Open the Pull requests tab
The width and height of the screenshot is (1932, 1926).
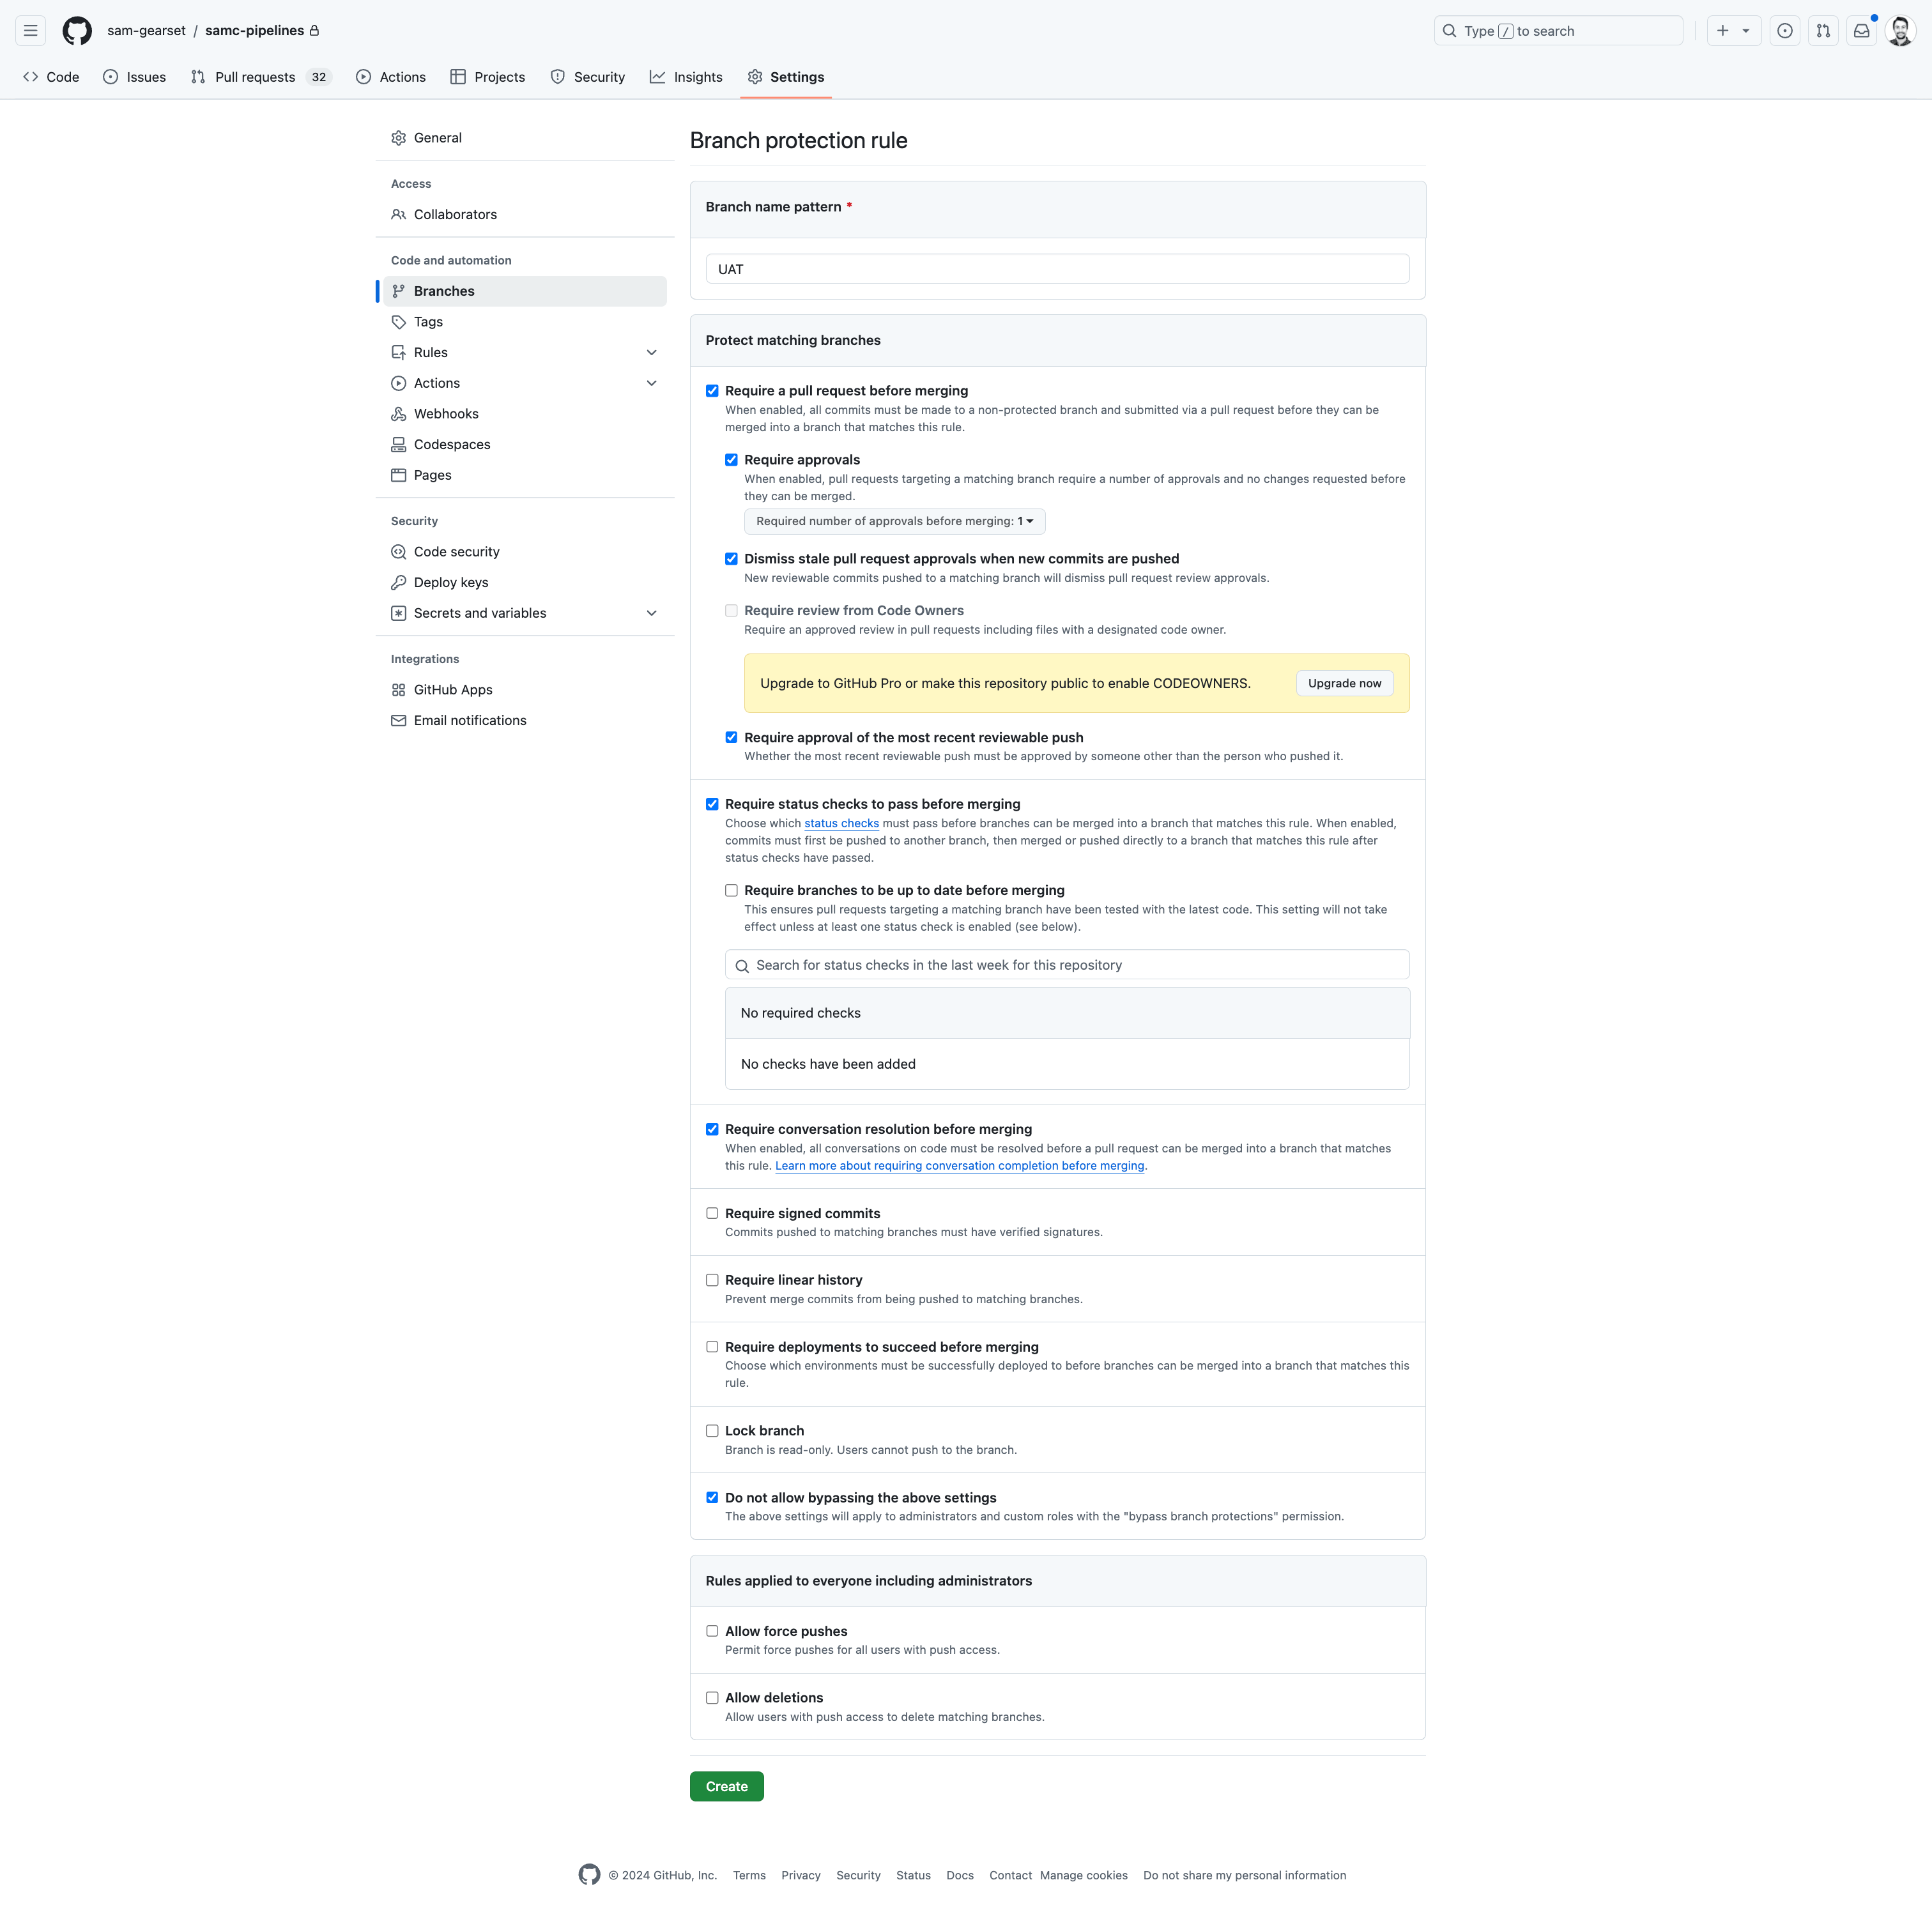tap(255, 77)
